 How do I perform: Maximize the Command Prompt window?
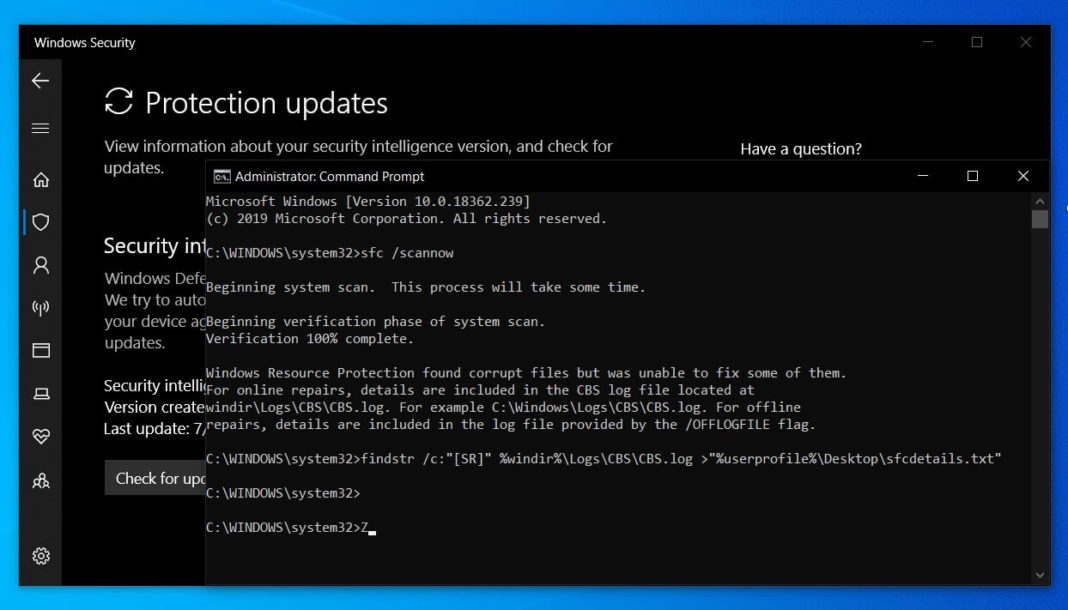(972, 176)
